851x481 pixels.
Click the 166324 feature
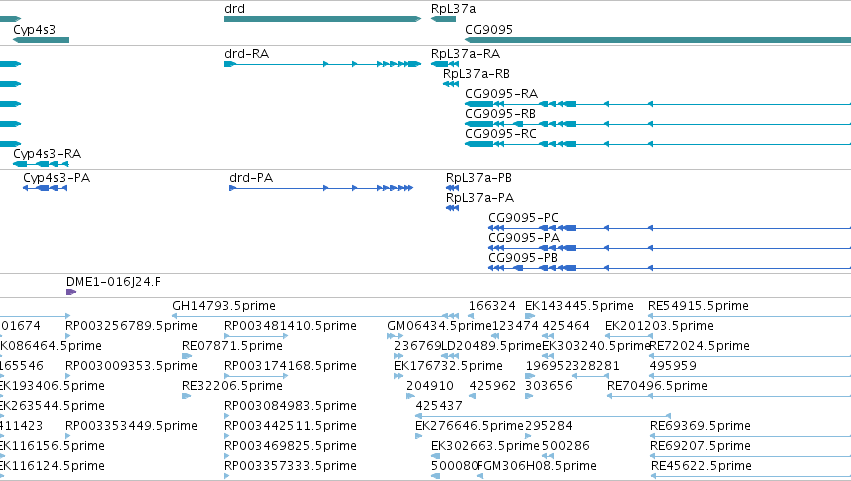pyautogui.click(x=471, y=316)
